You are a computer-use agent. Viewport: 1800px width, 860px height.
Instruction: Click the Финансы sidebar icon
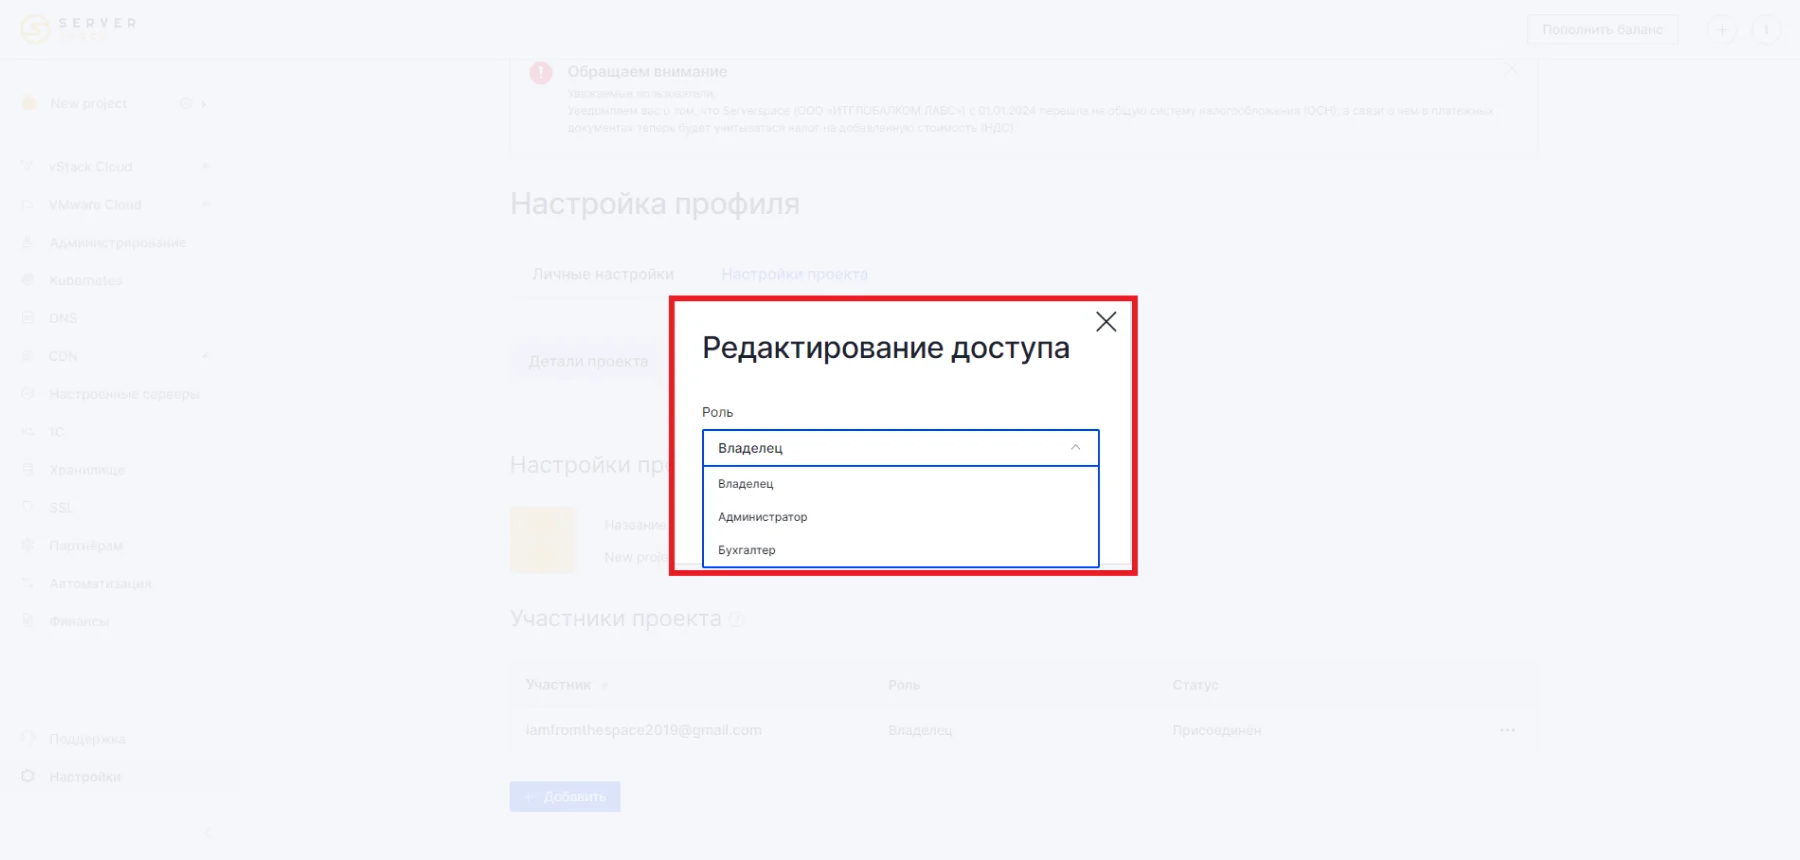point(28,621)
